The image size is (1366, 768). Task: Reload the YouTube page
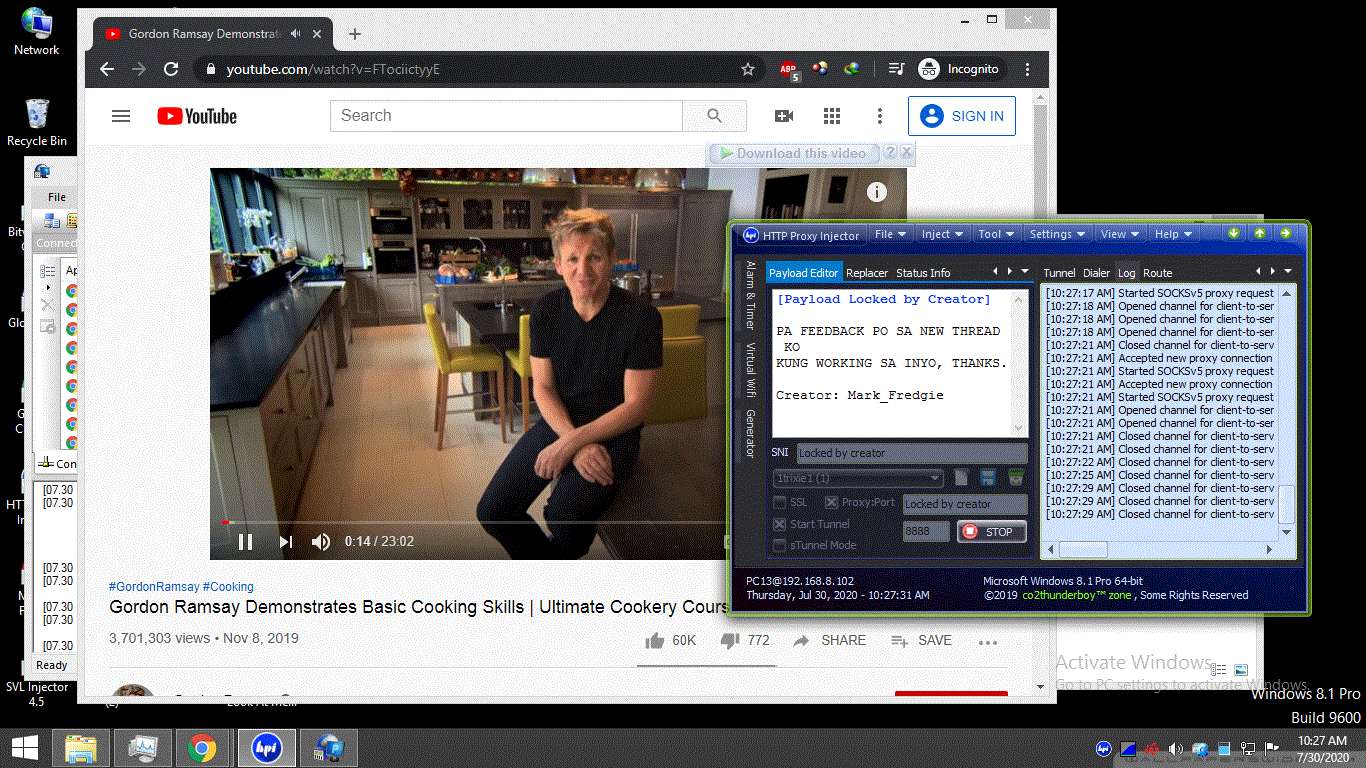[171, 69]
